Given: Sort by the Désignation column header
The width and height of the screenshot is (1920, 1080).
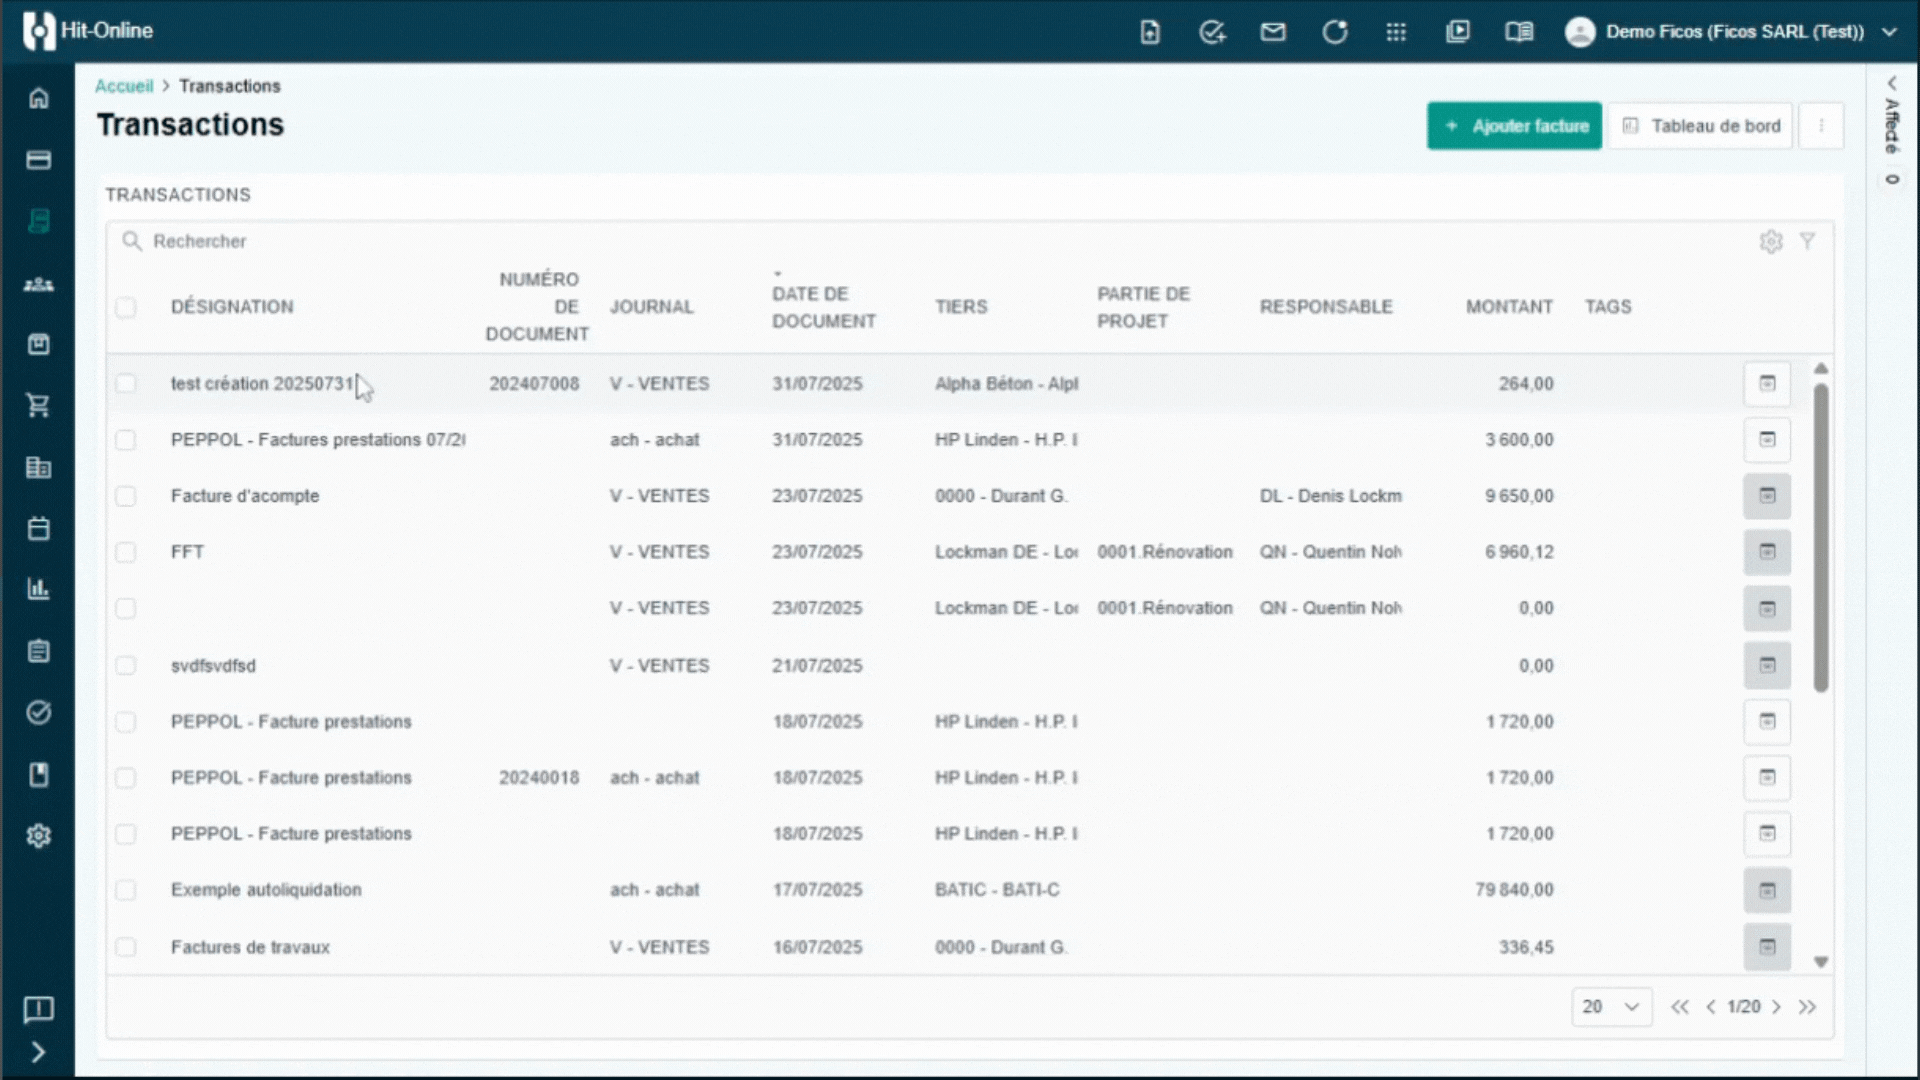Looking at the screenshot, I should pyautogui.click(x=232, y=307).
